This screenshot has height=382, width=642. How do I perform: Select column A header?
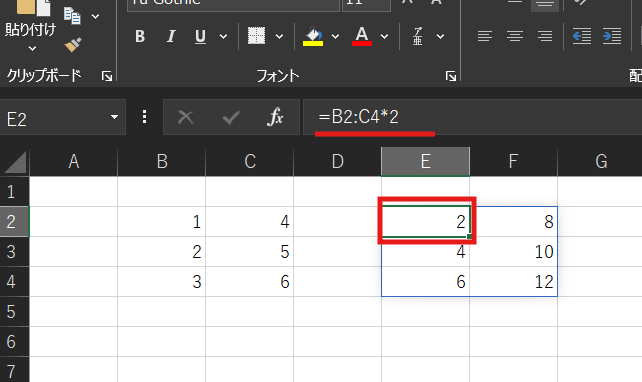74,161
